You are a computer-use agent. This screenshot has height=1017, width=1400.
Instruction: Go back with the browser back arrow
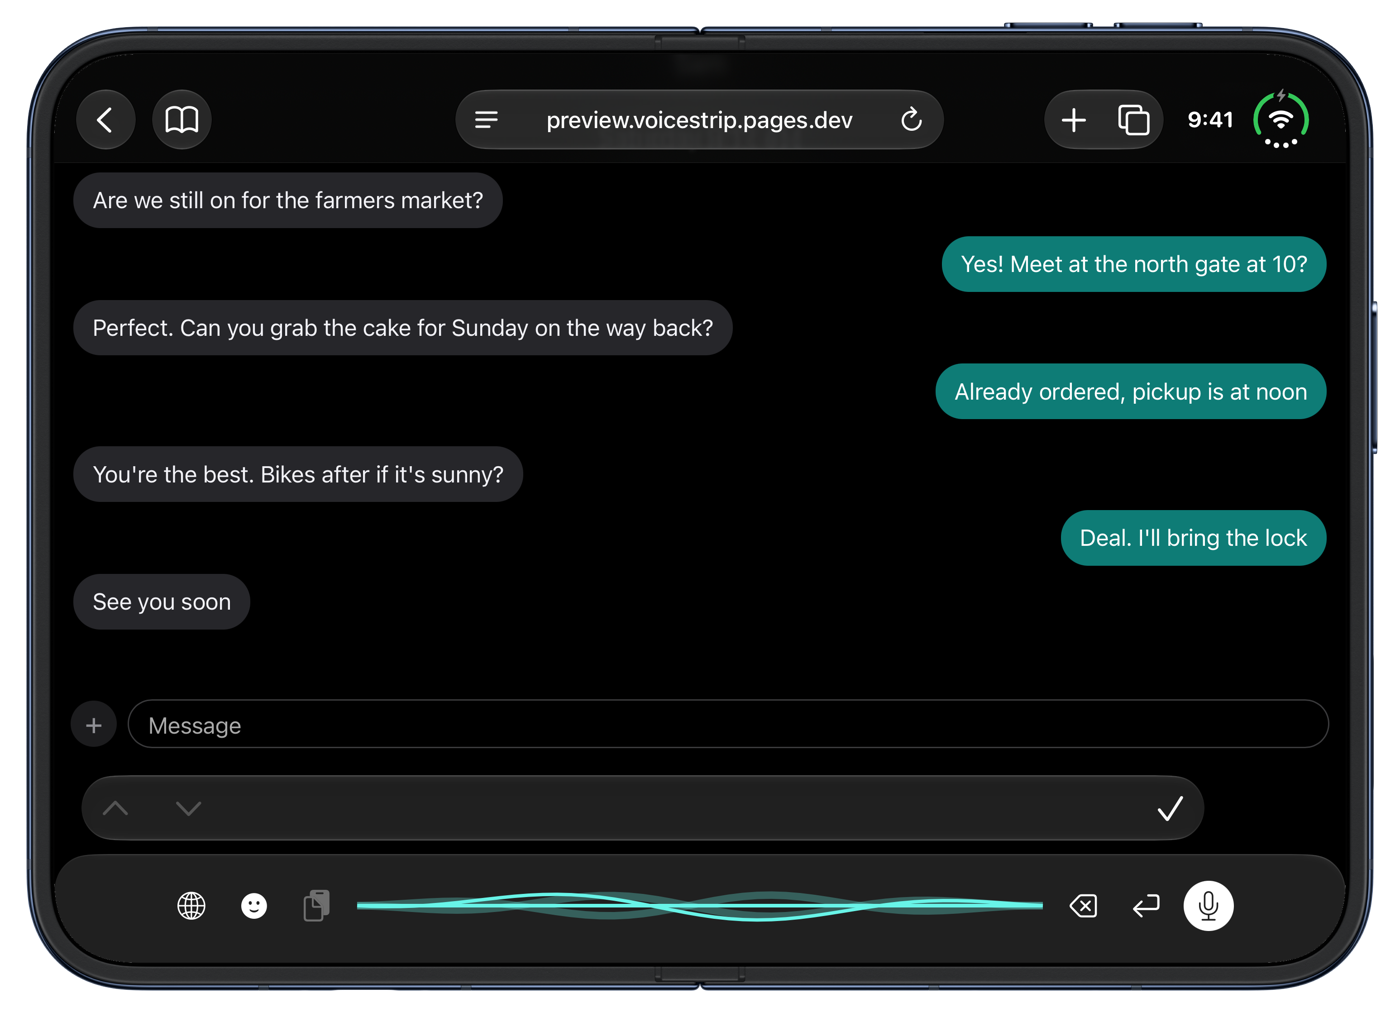(x=105, y=120)
